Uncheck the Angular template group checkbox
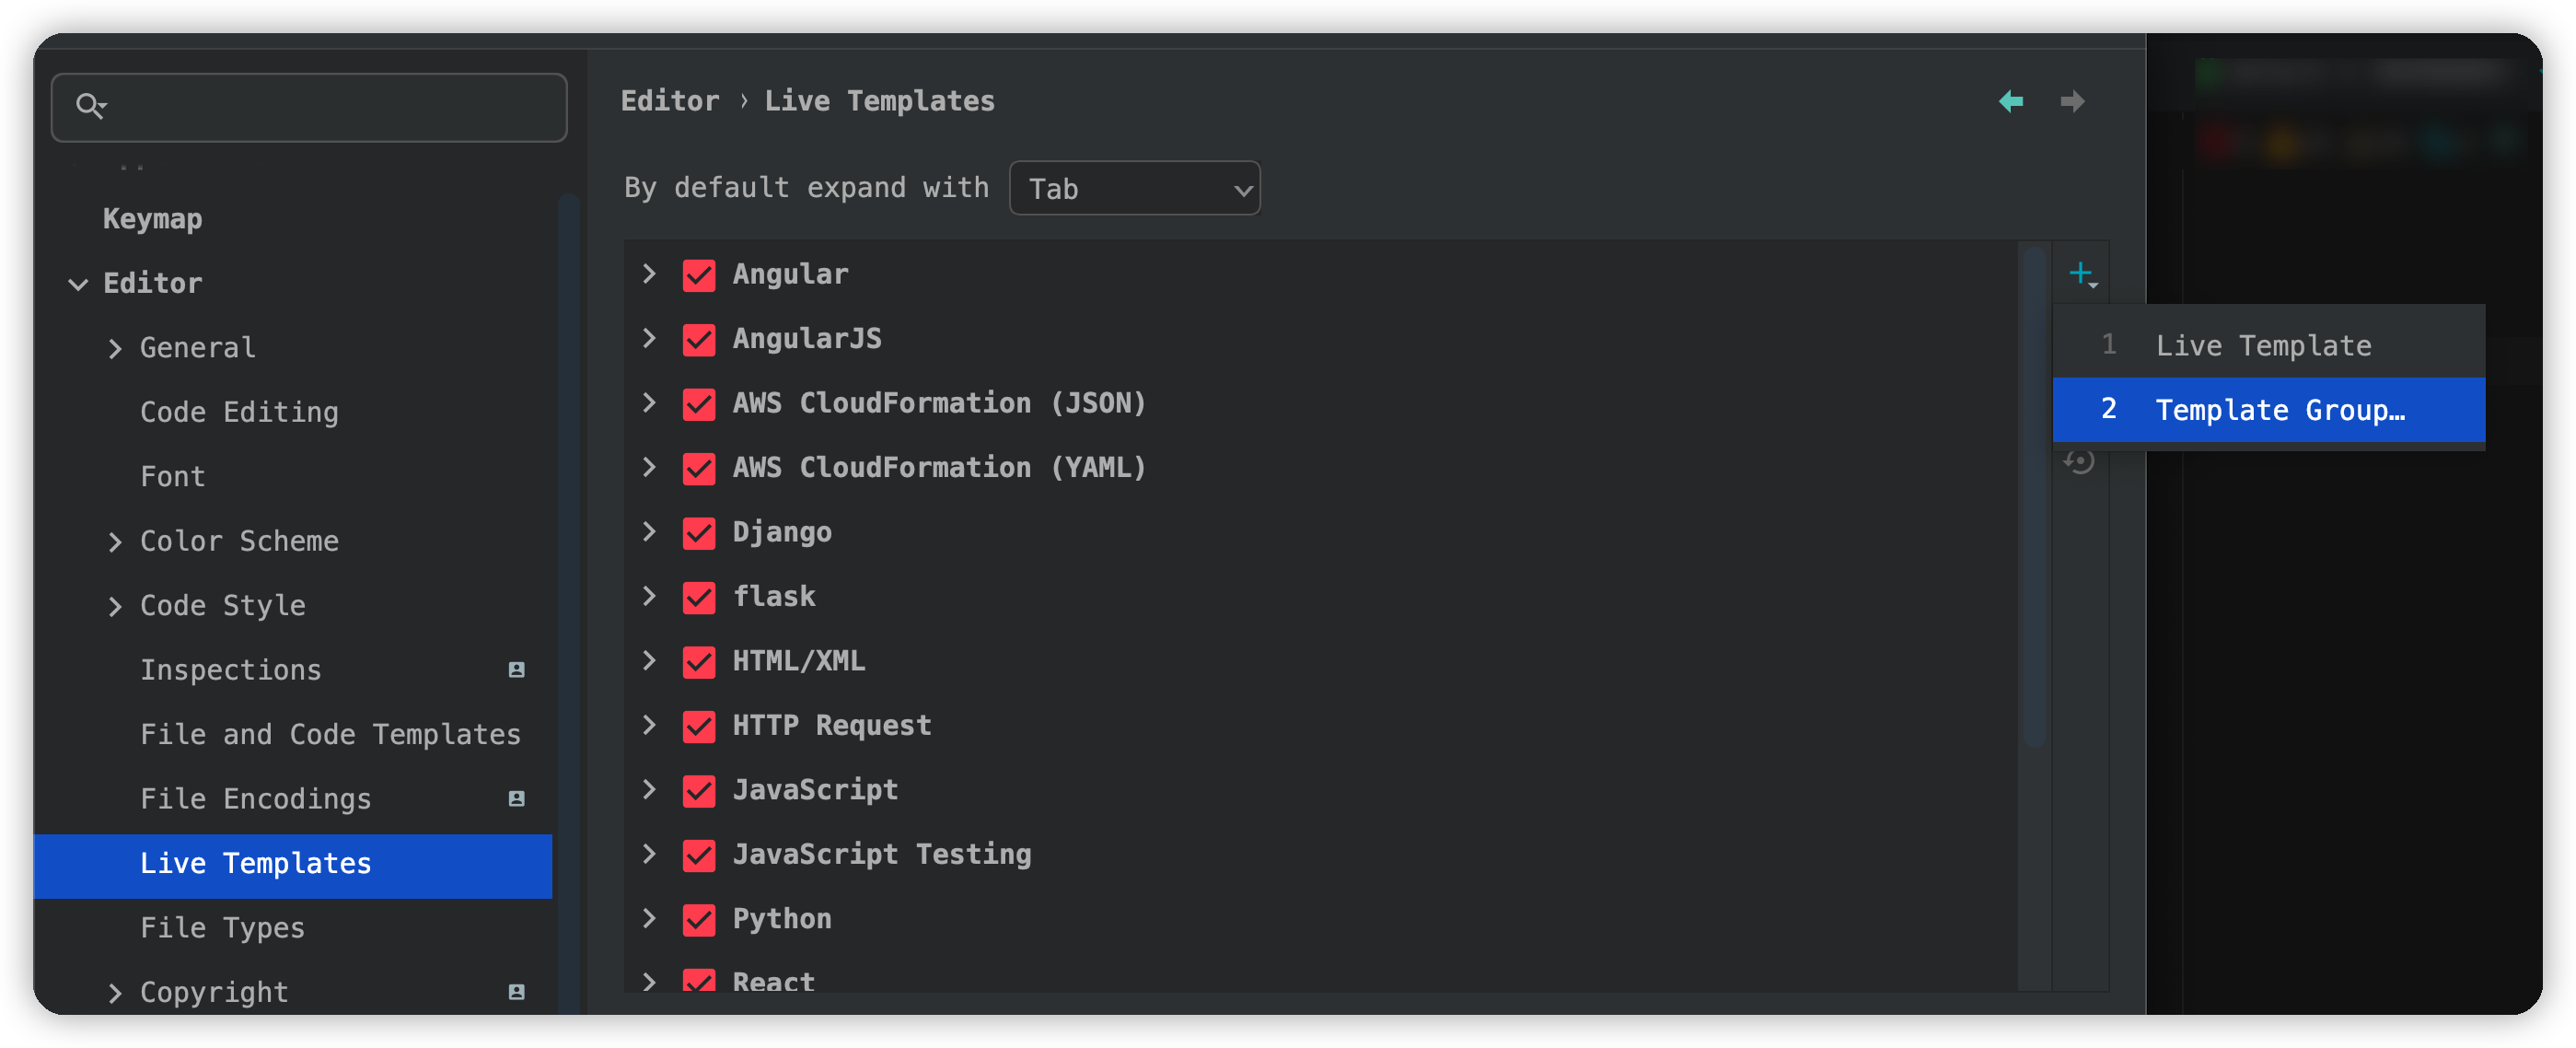This screenshot has height=1048, width=2576. coord(699,275)
